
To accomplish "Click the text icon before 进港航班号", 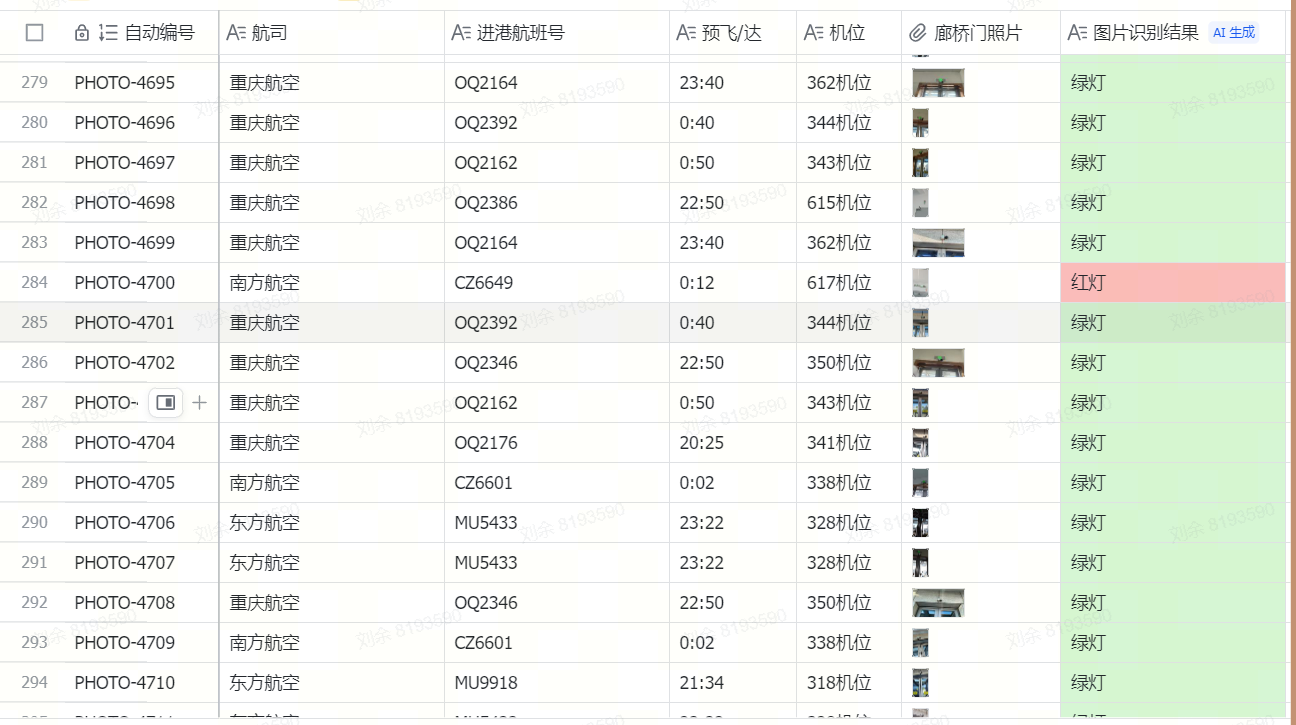I will [461, 33].
